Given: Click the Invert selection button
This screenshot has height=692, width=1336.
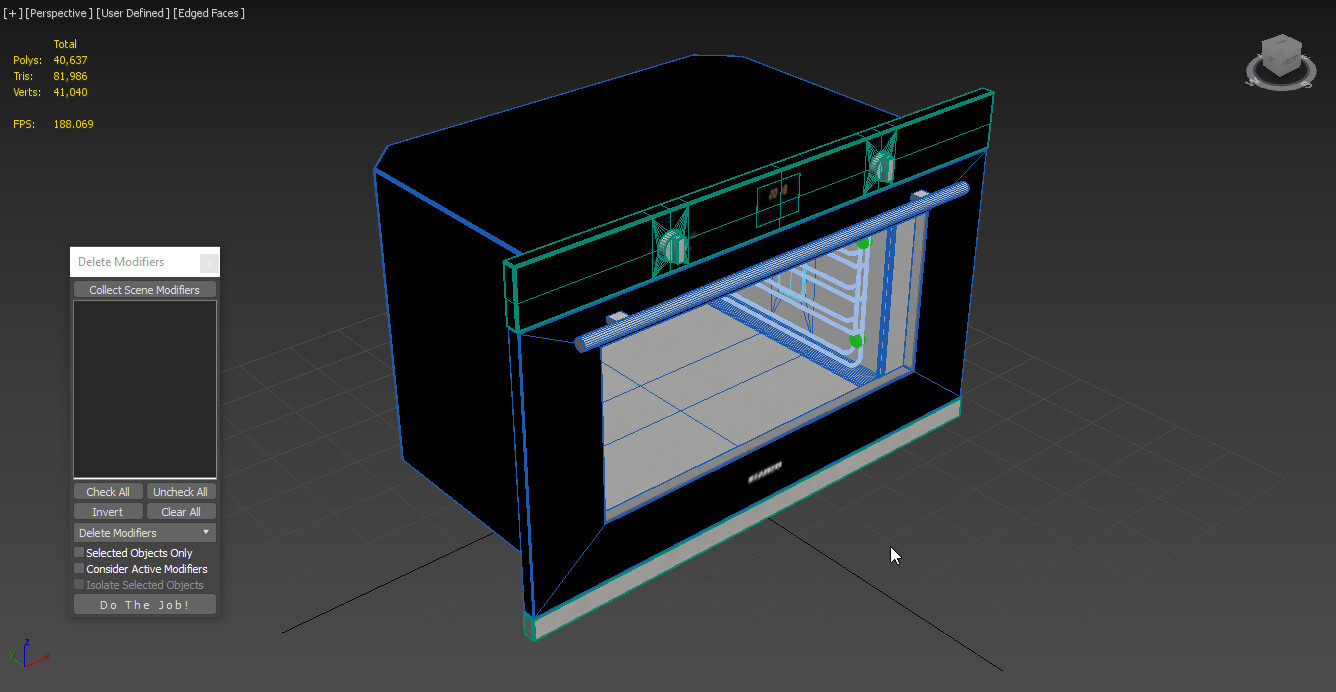Looking at the screenshot, I should (x=107, y=511).
